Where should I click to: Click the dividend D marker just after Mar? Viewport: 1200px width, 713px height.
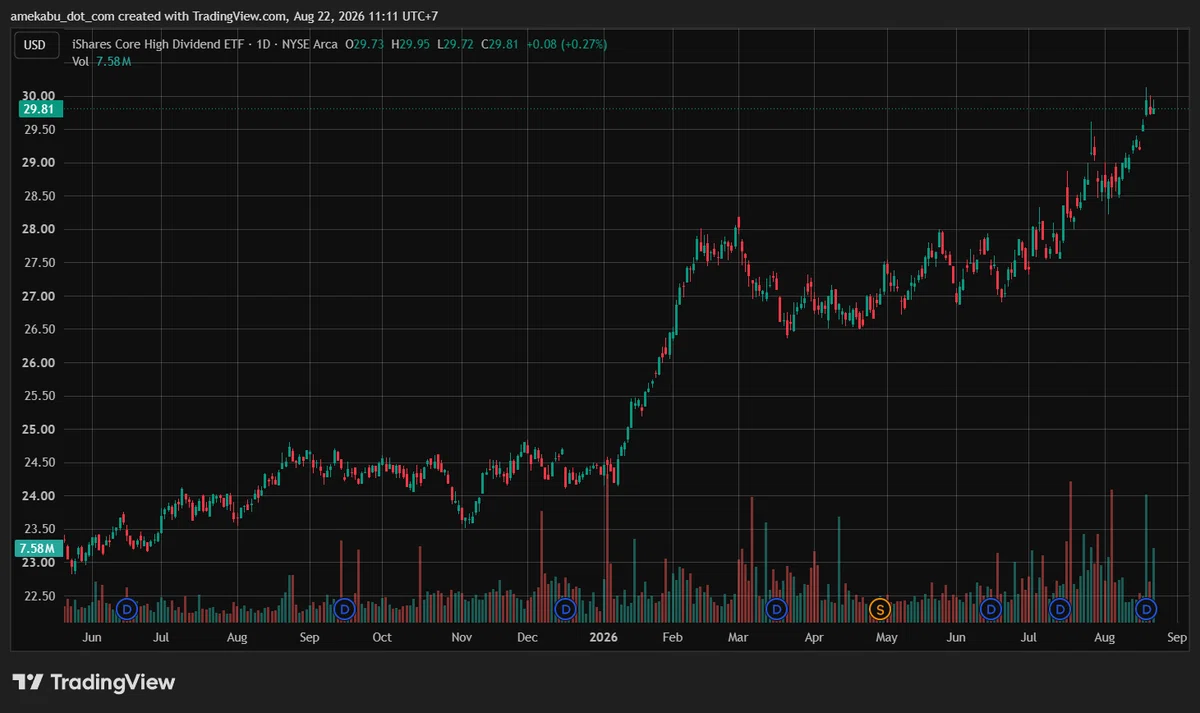pos(776,608)
